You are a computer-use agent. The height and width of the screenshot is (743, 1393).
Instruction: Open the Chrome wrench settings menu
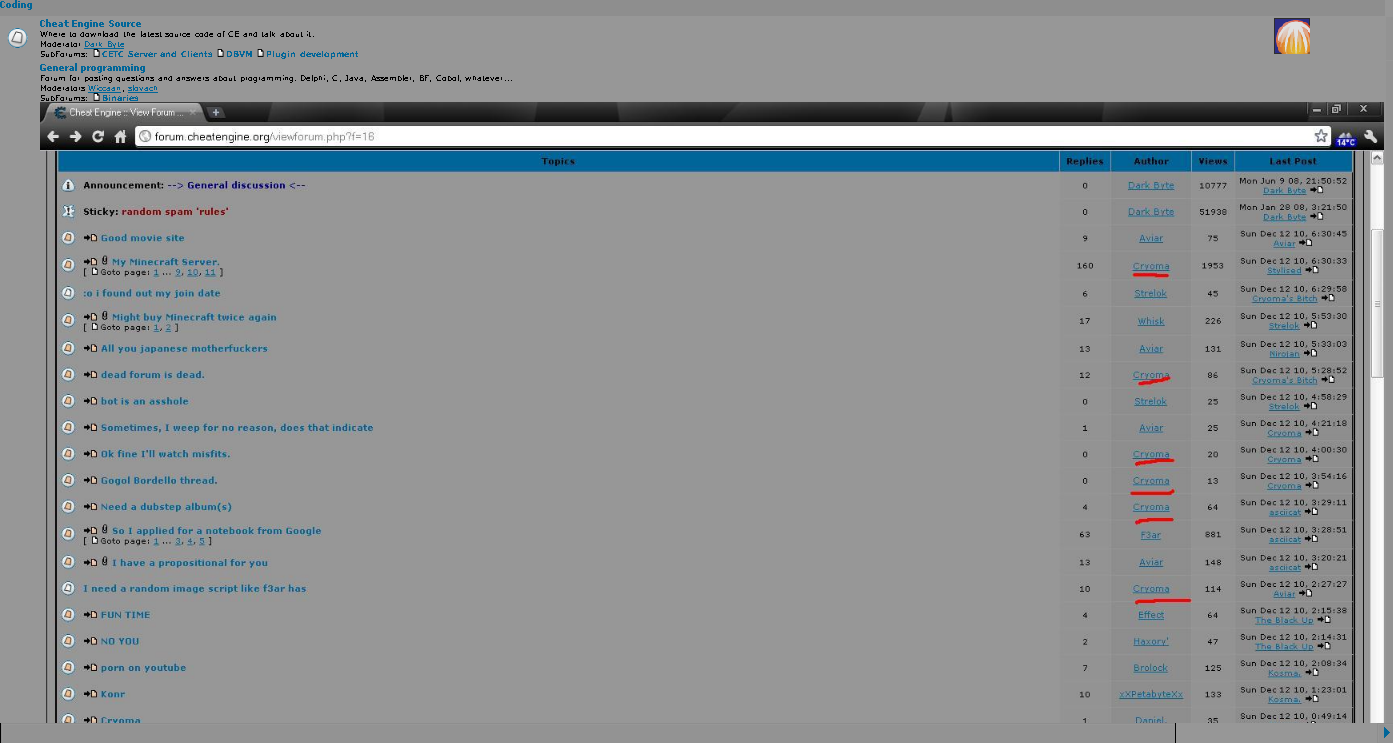click(1372, 137)
